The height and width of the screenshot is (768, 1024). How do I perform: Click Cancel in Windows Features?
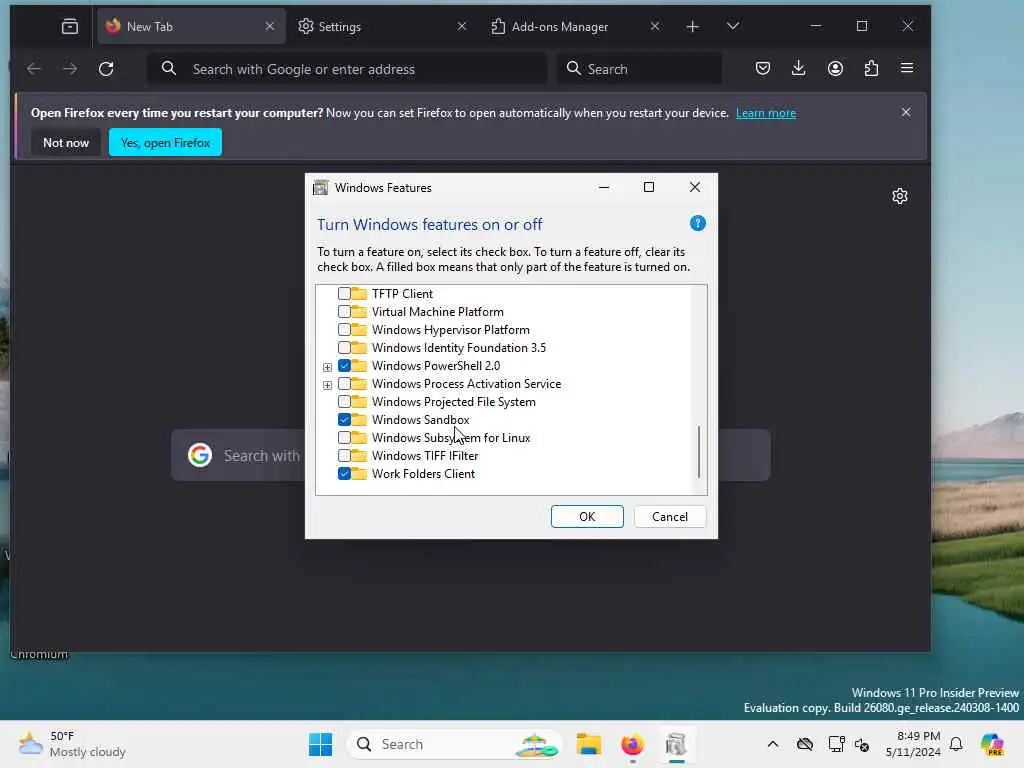click(670, 517)
